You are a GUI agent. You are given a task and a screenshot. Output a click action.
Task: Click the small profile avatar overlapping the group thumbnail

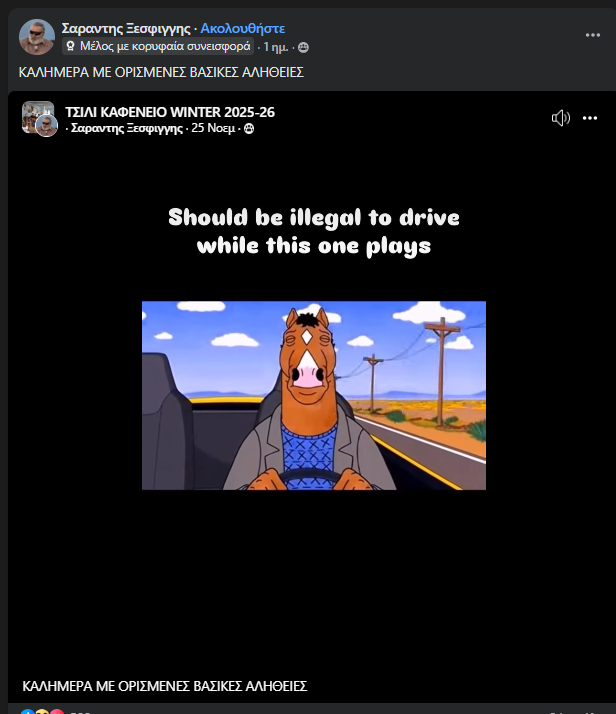(x=47, y=126)
